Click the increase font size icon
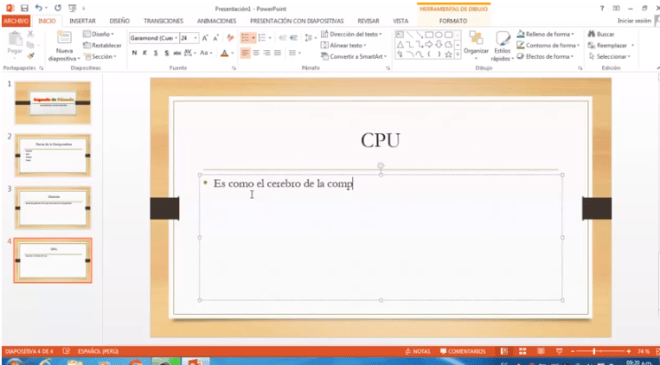The width and height of the screenshot is (660, 365). point(205,38)
